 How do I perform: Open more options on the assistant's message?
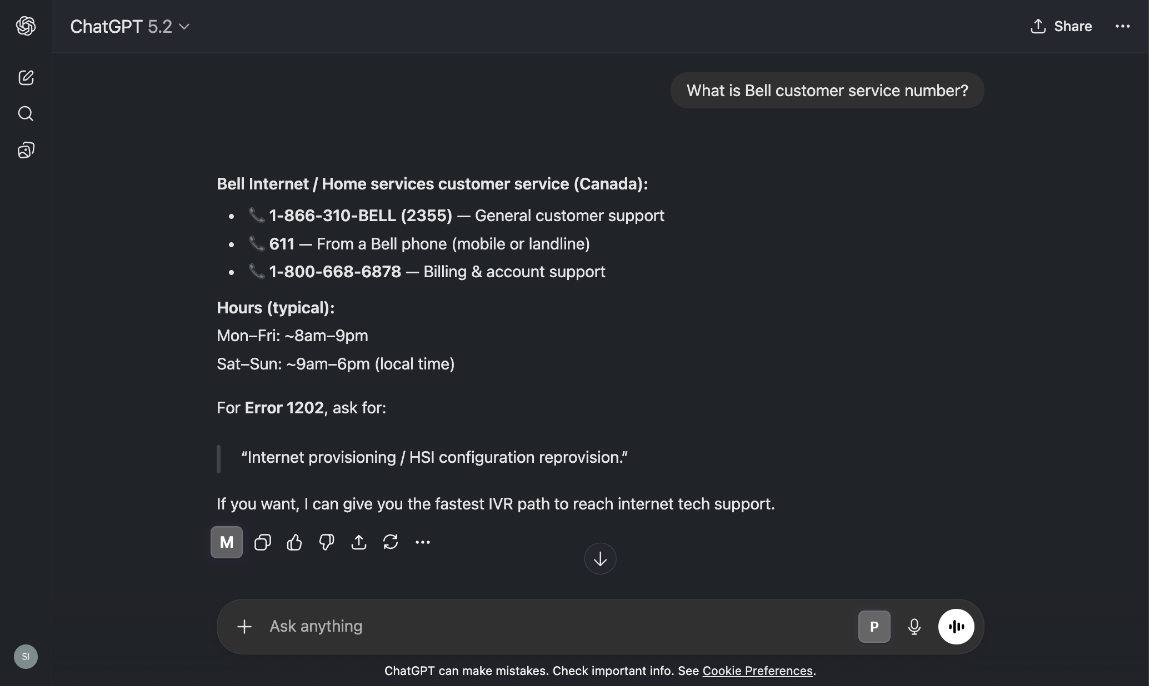tap(422, 542)
